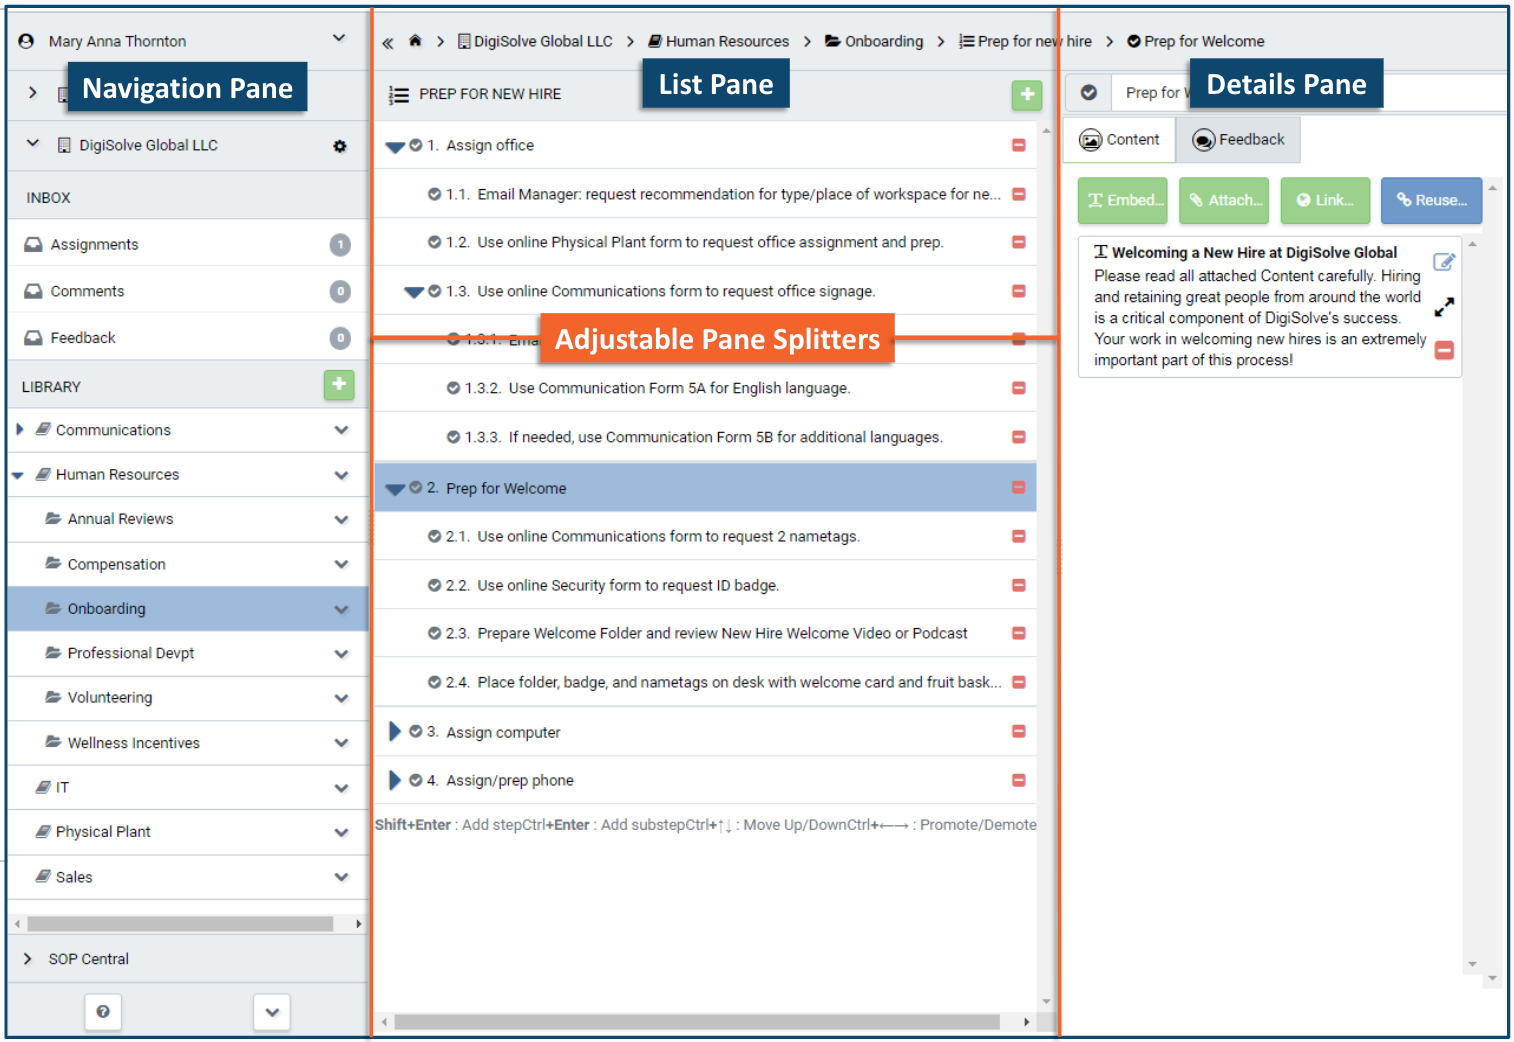
Task: Toggle completion check for step 1.2
Action: (x=435, y=242)
